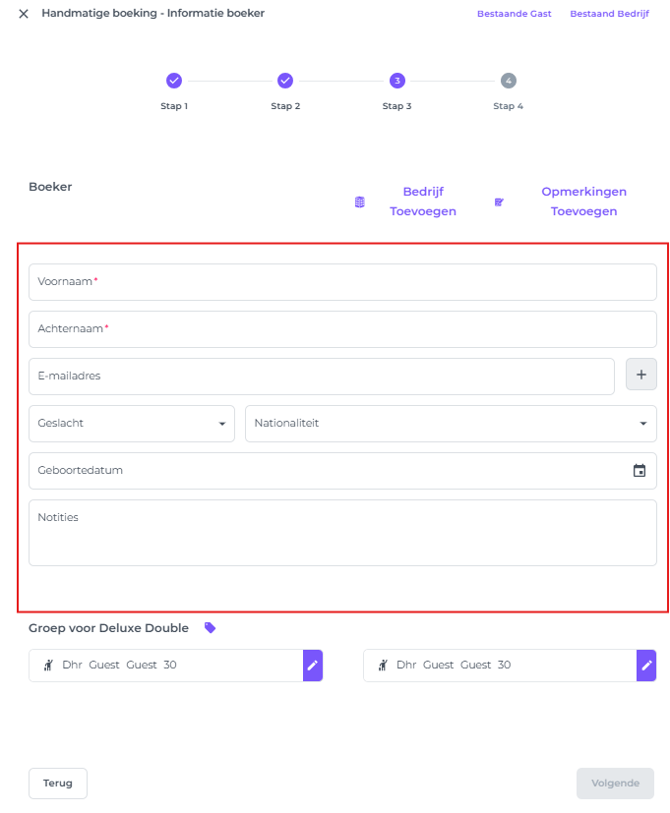670x813 pixels.
Task: Click the purple tag icon near Deluxe Double
Action: (210, 628)
